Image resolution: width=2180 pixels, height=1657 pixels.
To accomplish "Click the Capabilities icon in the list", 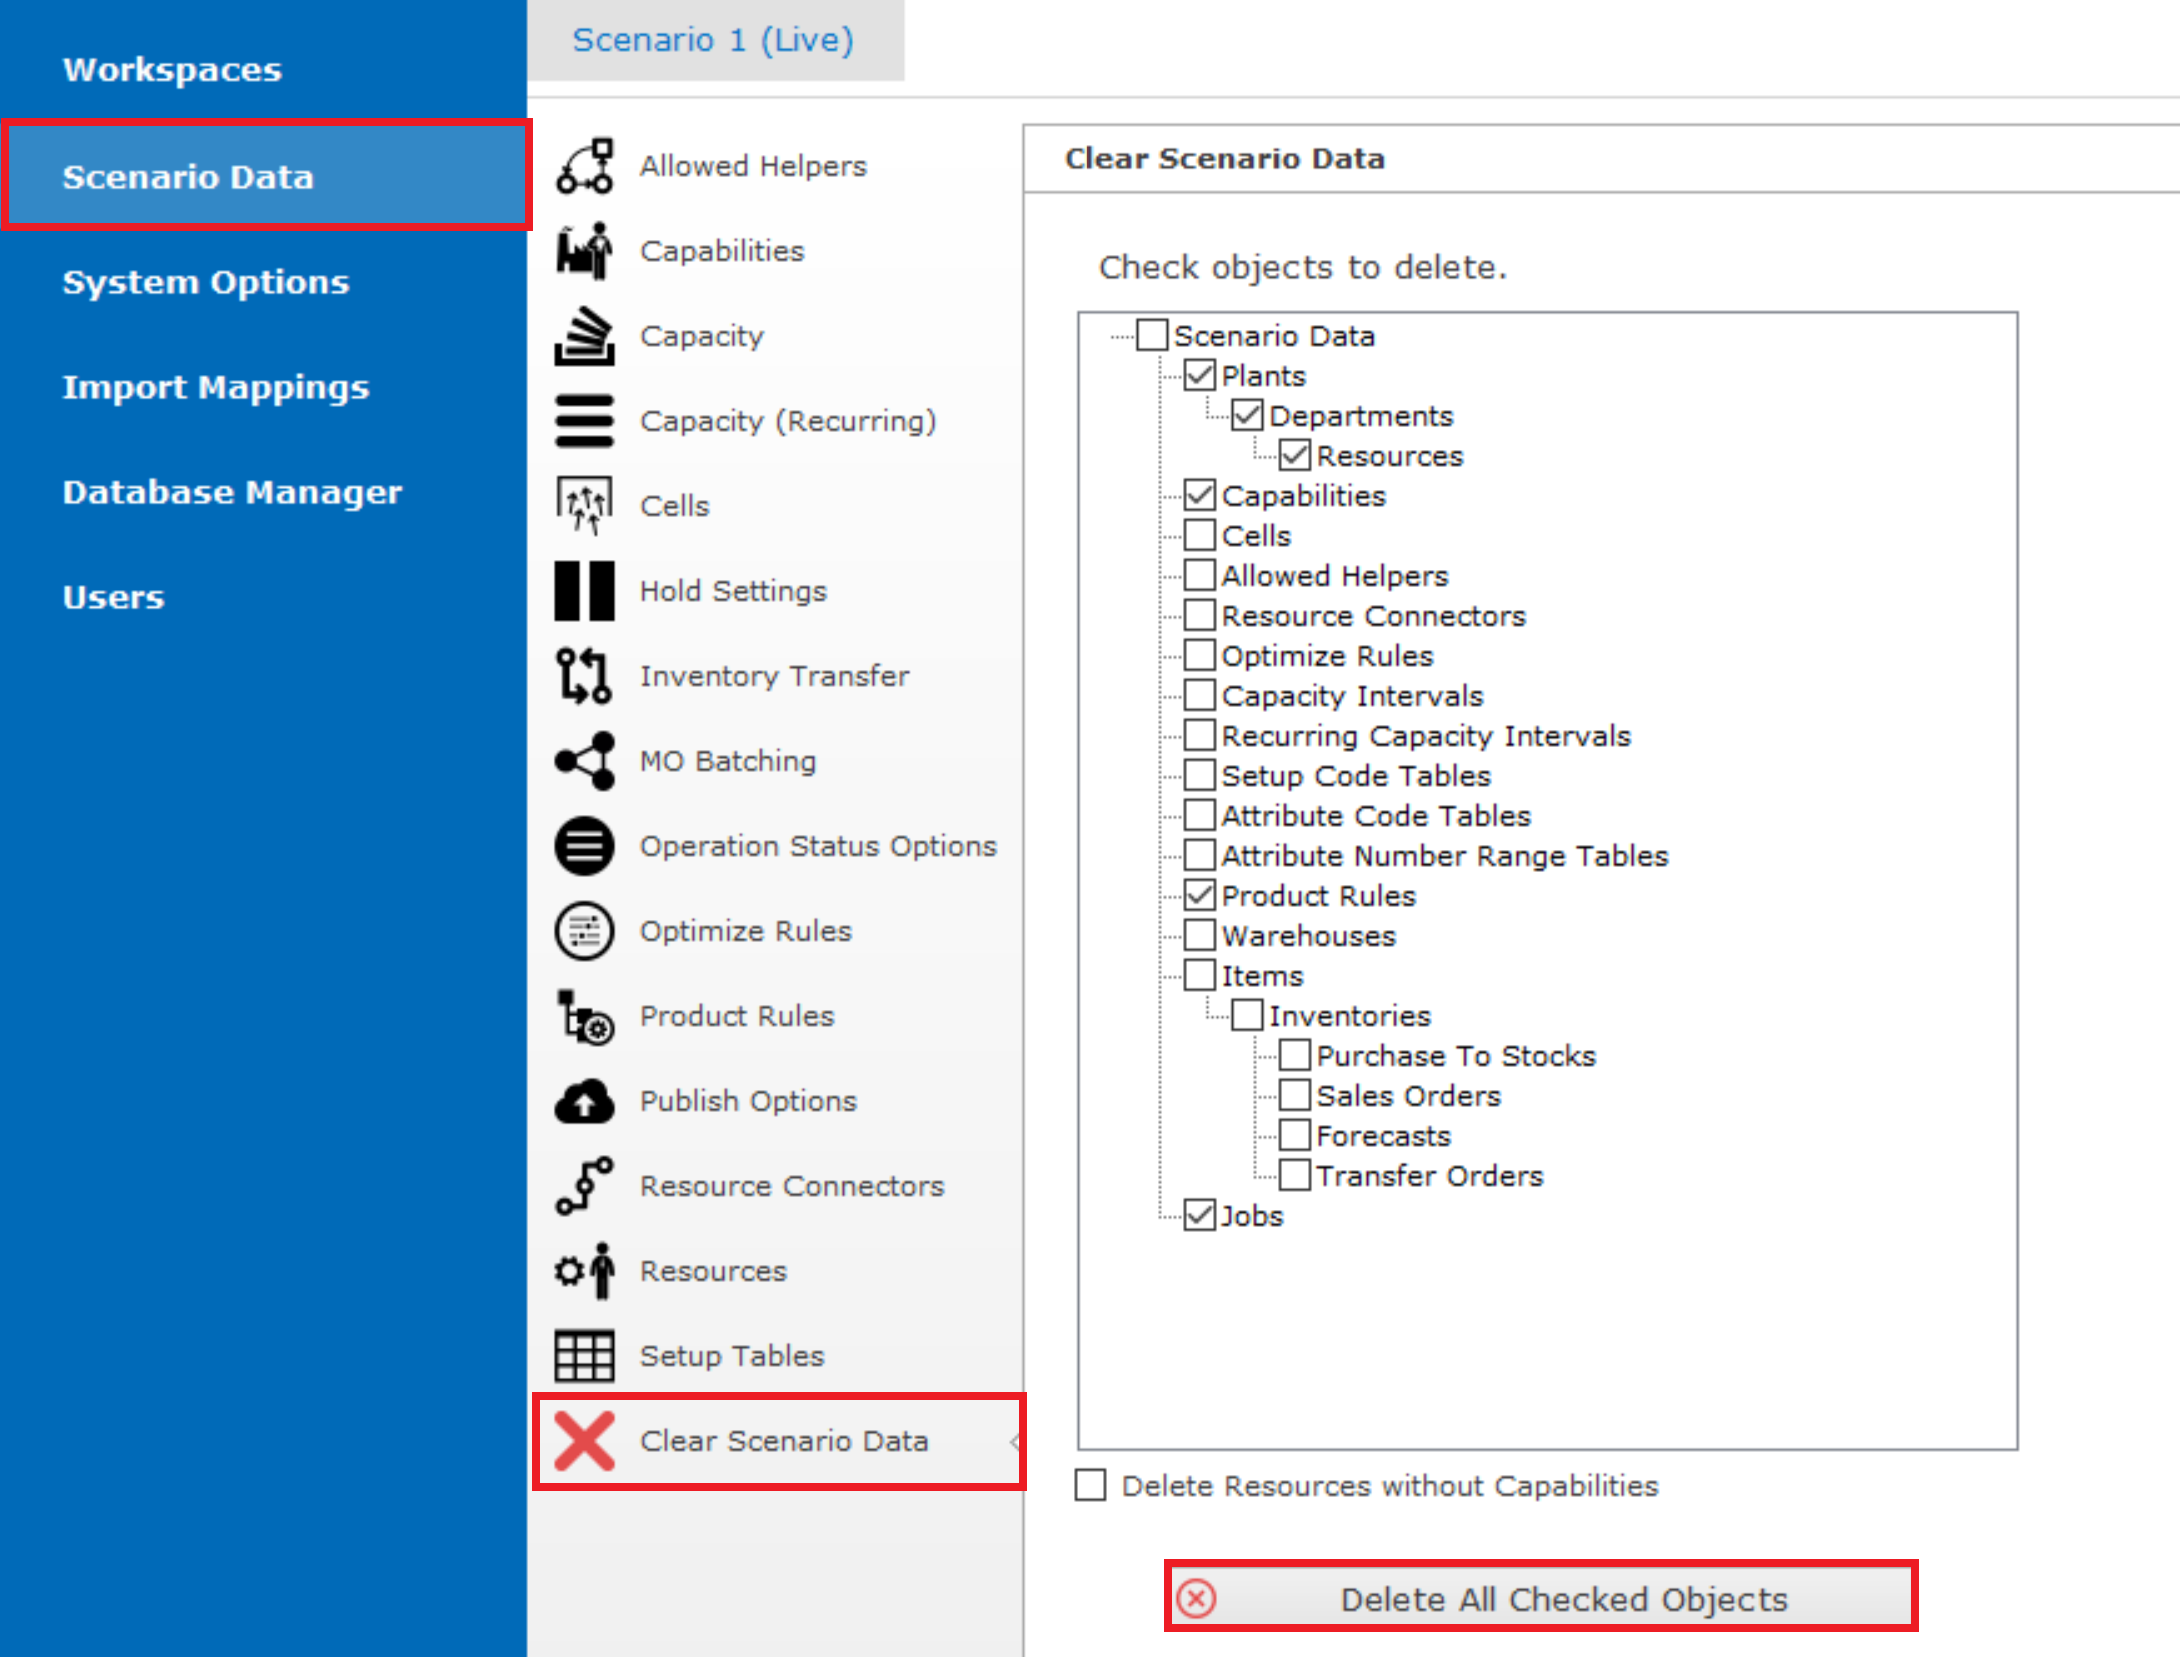I will tap(585, 251).
